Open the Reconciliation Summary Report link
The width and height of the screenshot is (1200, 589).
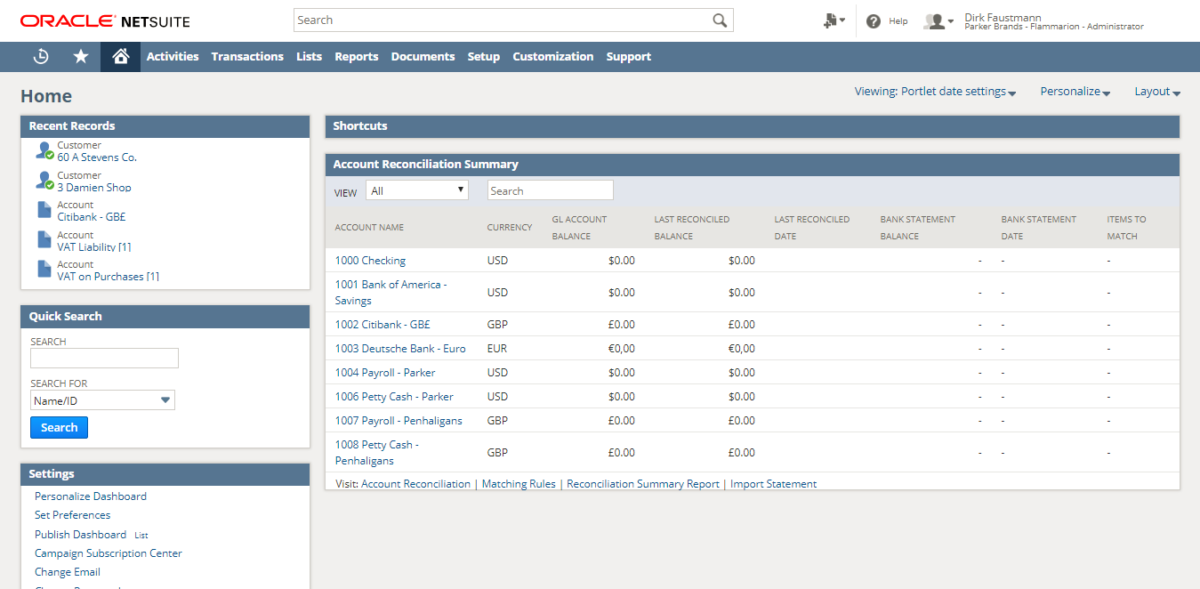coord(643,484)
